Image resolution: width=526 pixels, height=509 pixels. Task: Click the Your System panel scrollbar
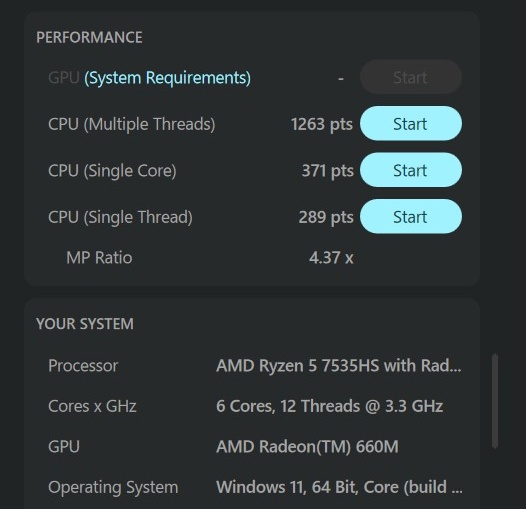click(x=494, y=401)
